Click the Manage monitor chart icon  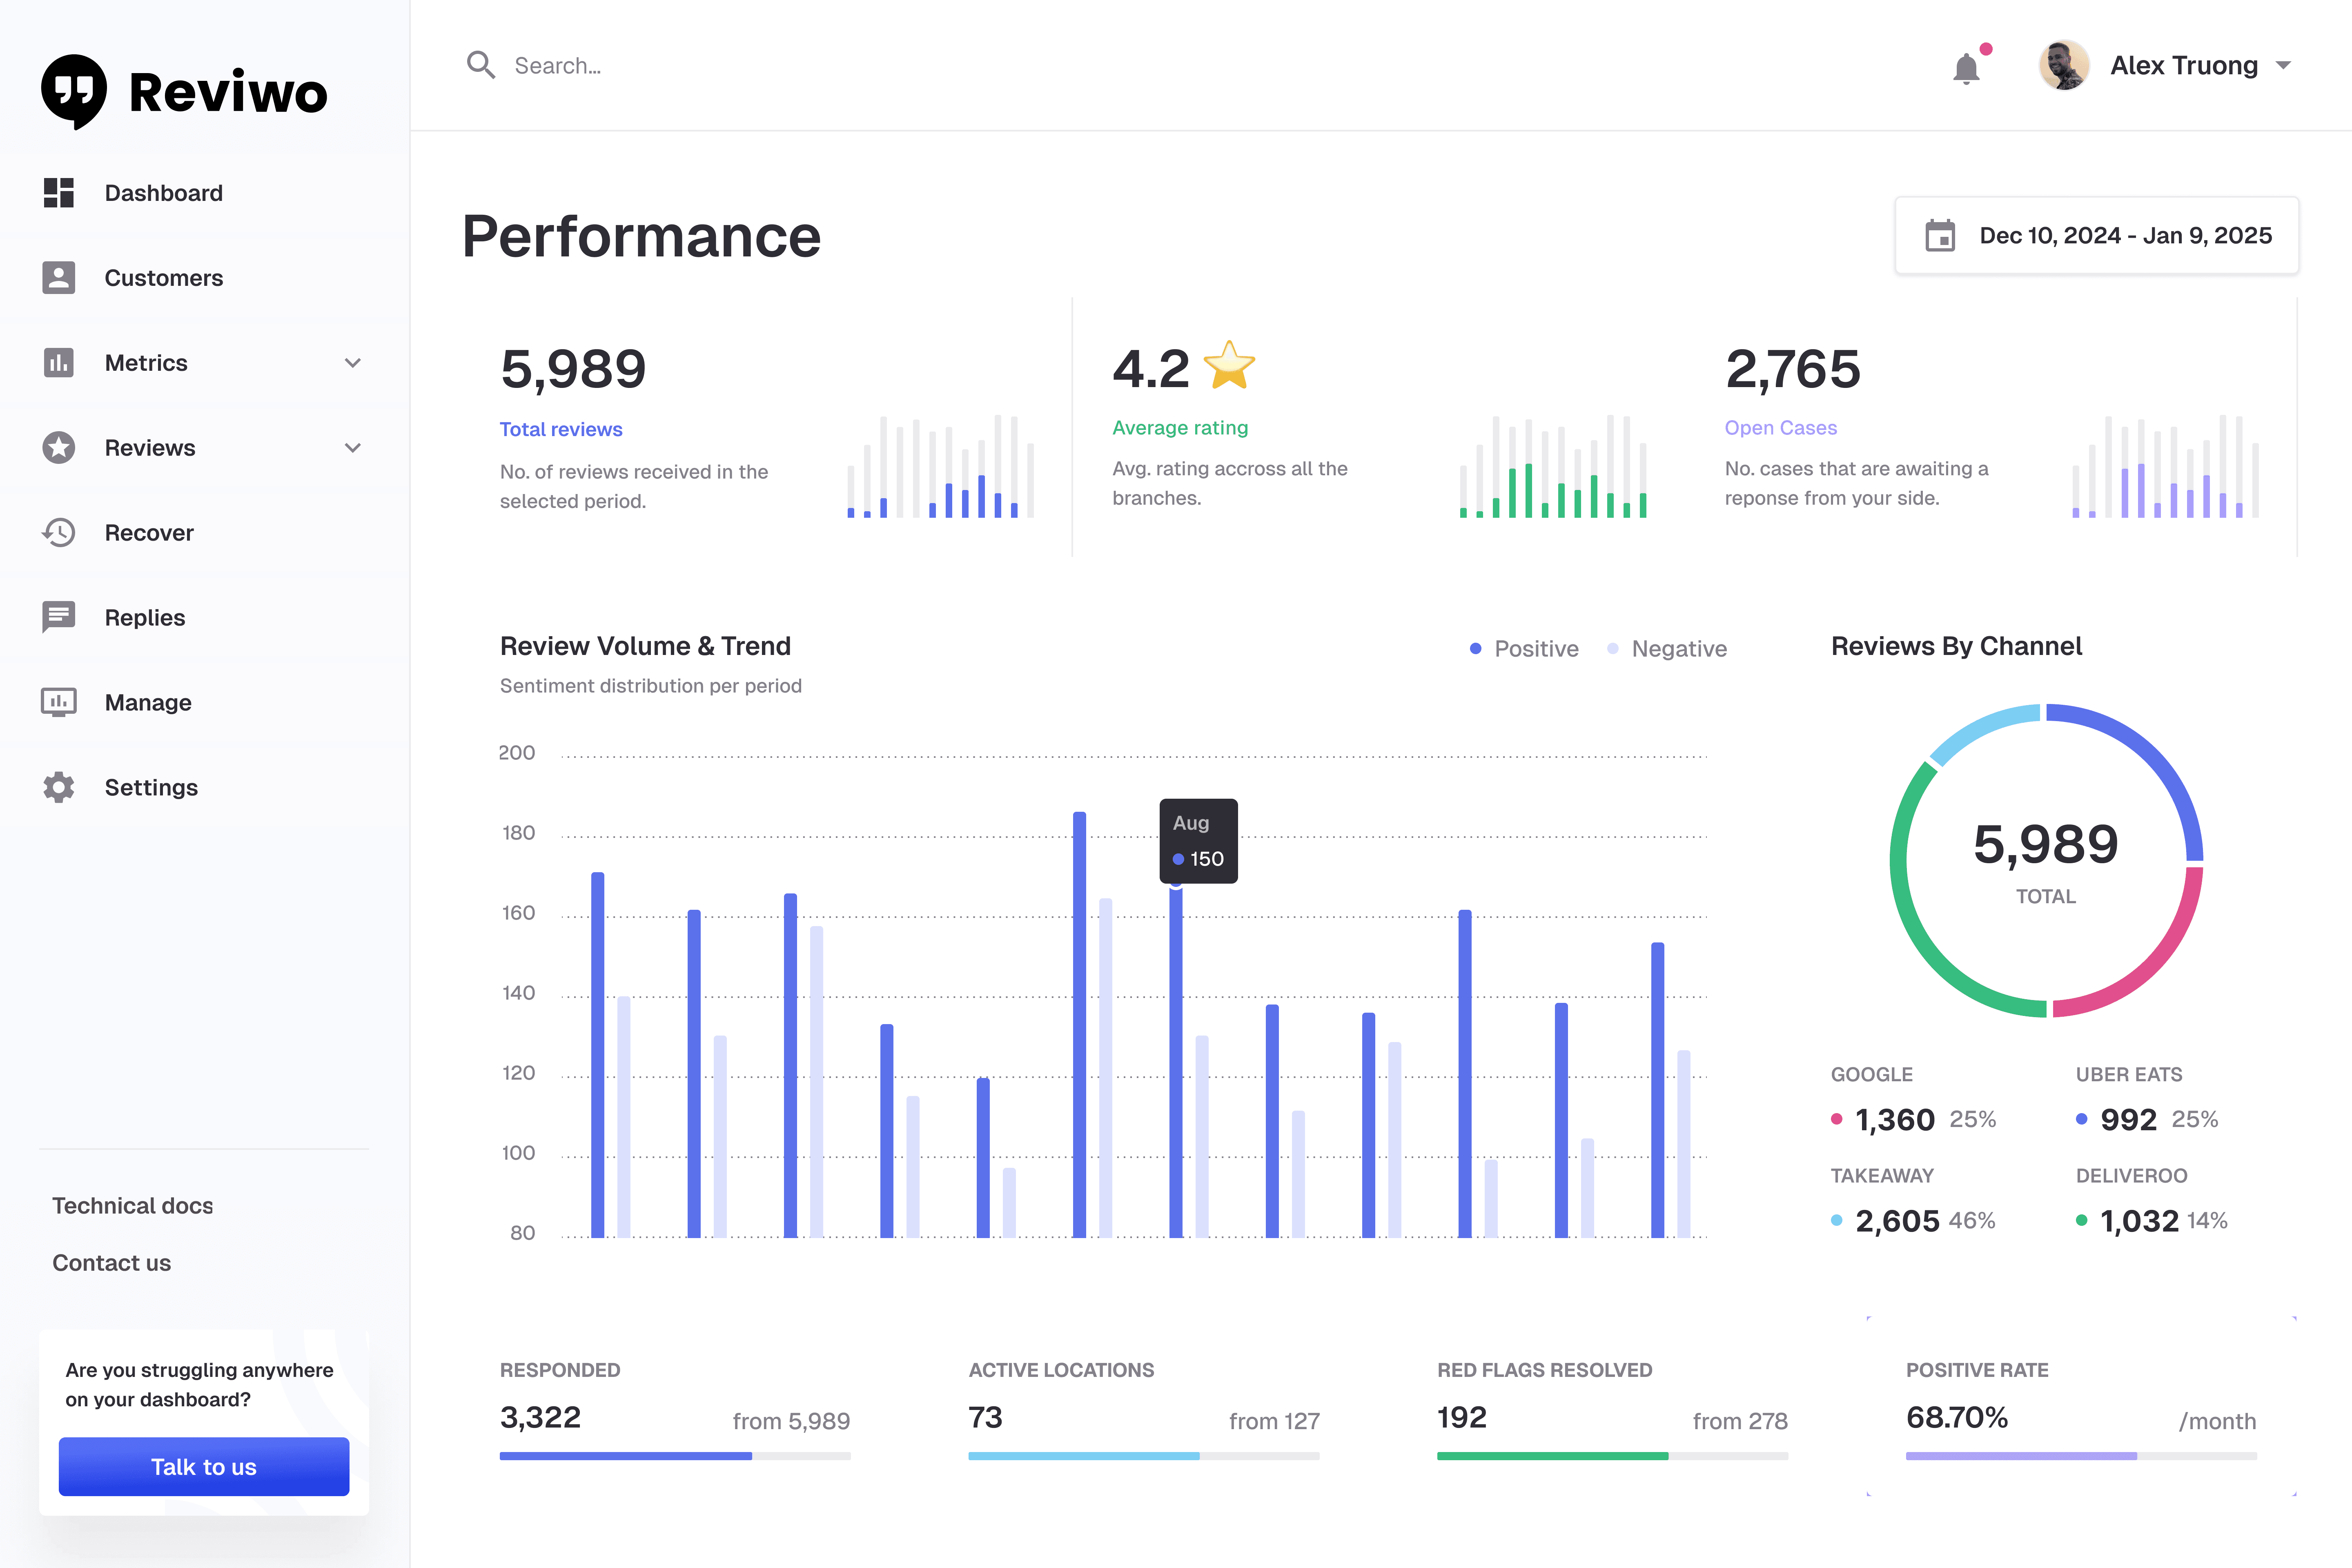(59, 702)
